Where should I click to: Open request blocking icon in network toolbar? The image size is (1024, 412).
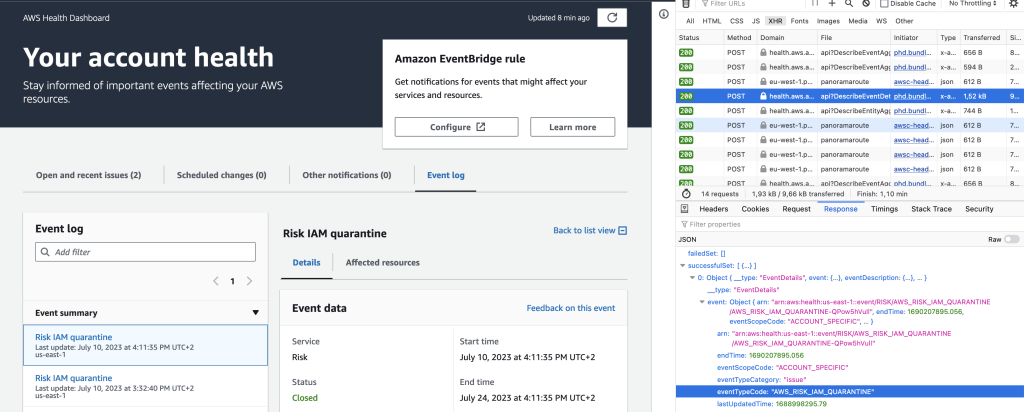click(866, 4)
